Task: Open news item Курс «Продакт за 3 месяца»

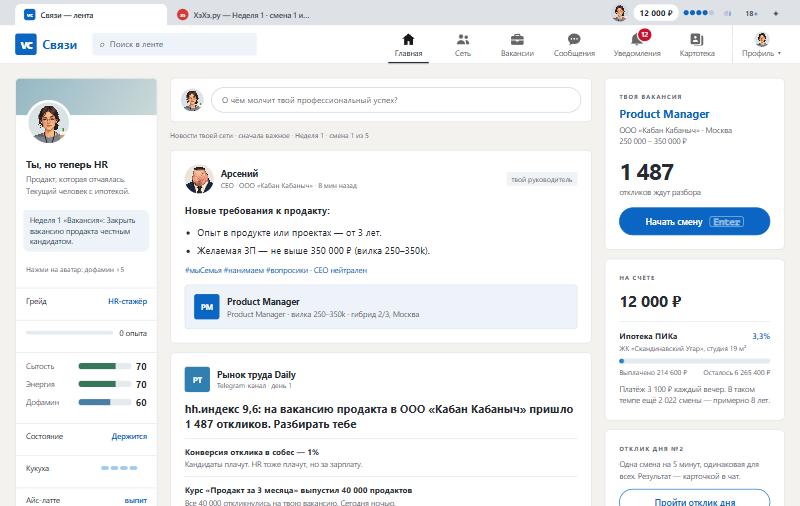Action: point(298,490)
